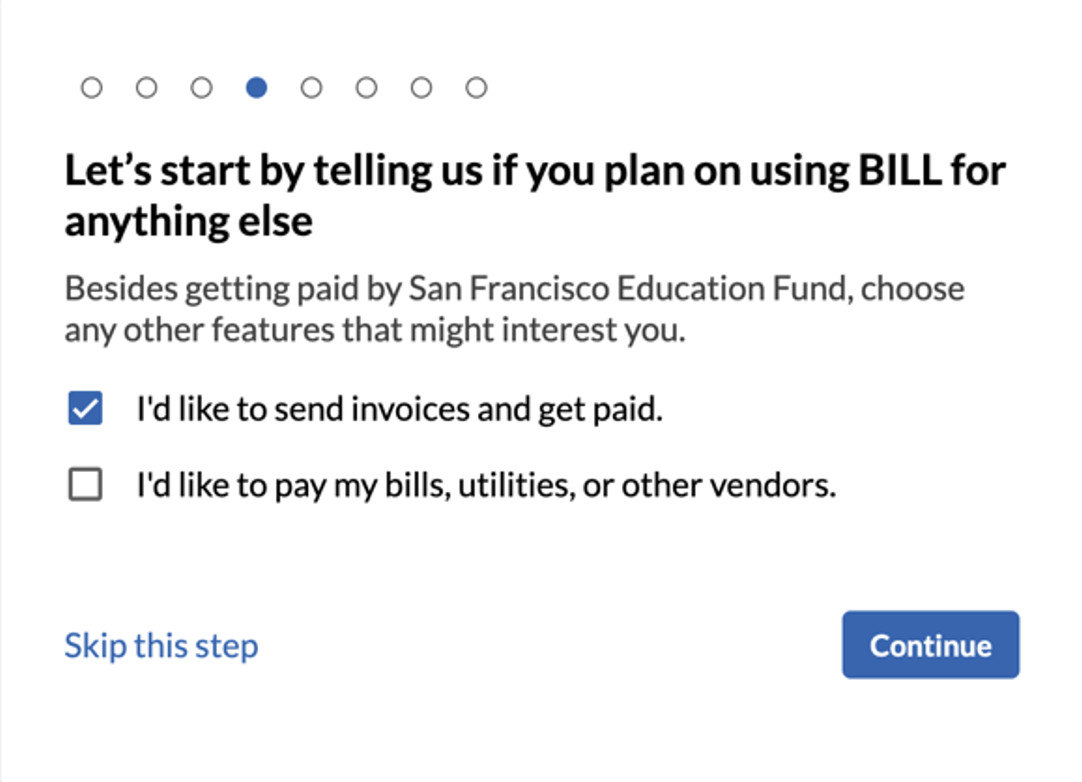Click the sixth progress indicator circle
Screen dimensions: 1082x782
tap(367, 87)
